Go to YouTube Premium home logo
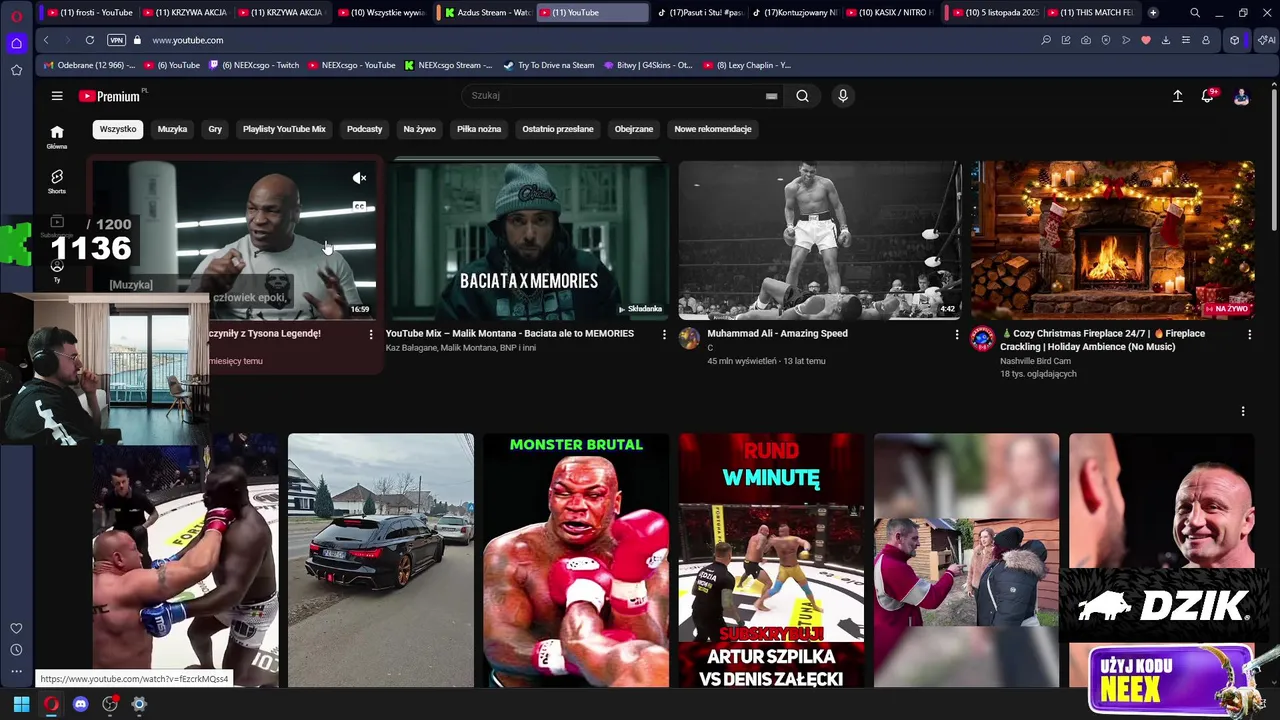The image size is (1280, 720). (112, 96)
